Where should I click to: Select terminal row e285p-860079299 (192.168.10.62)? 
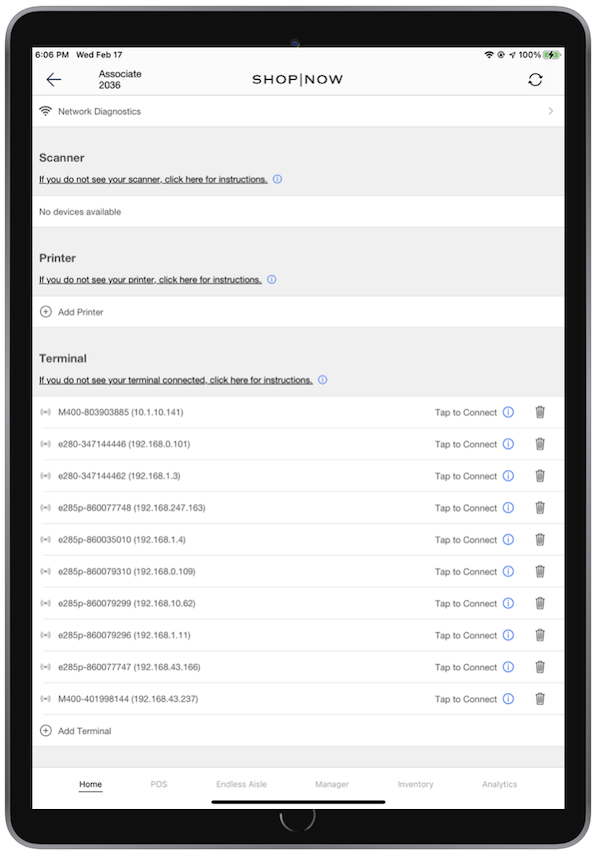[x=298, y=604]
